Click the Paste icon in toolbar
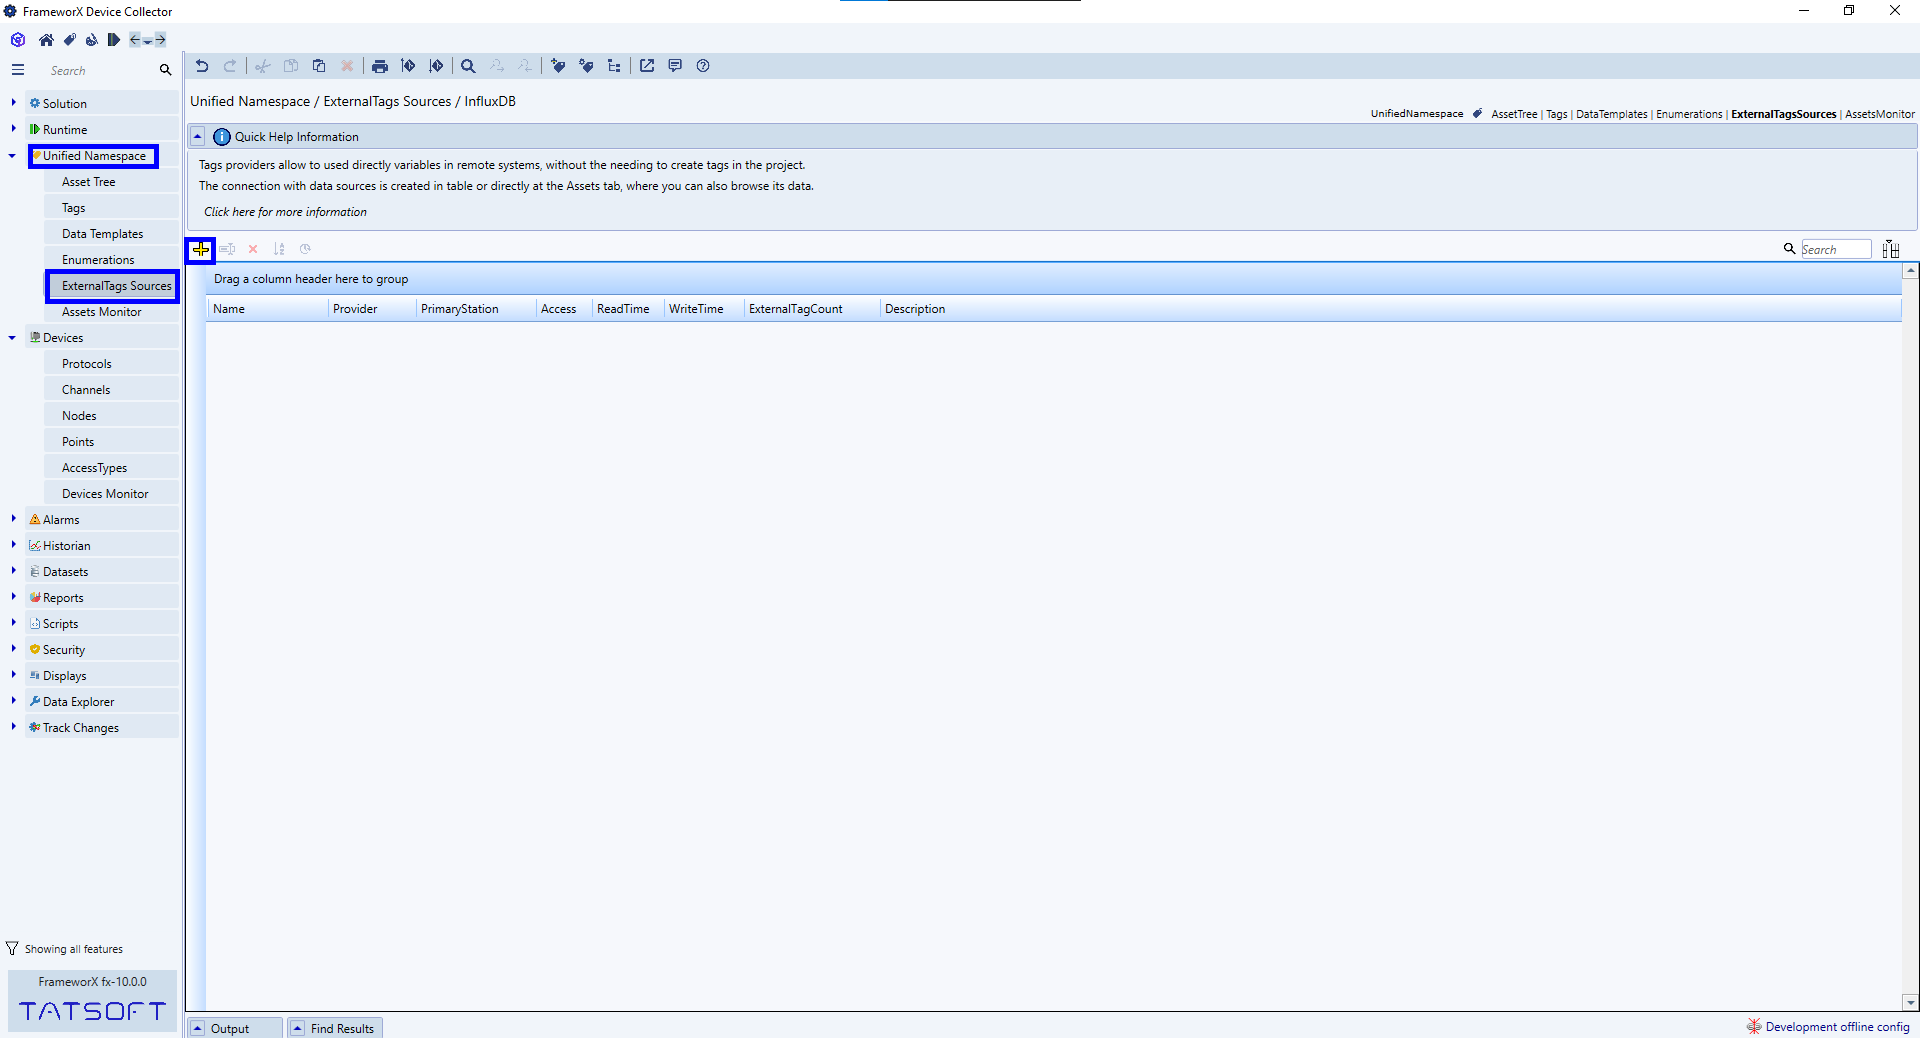The image size is (1920, 1038). point(319,66)
